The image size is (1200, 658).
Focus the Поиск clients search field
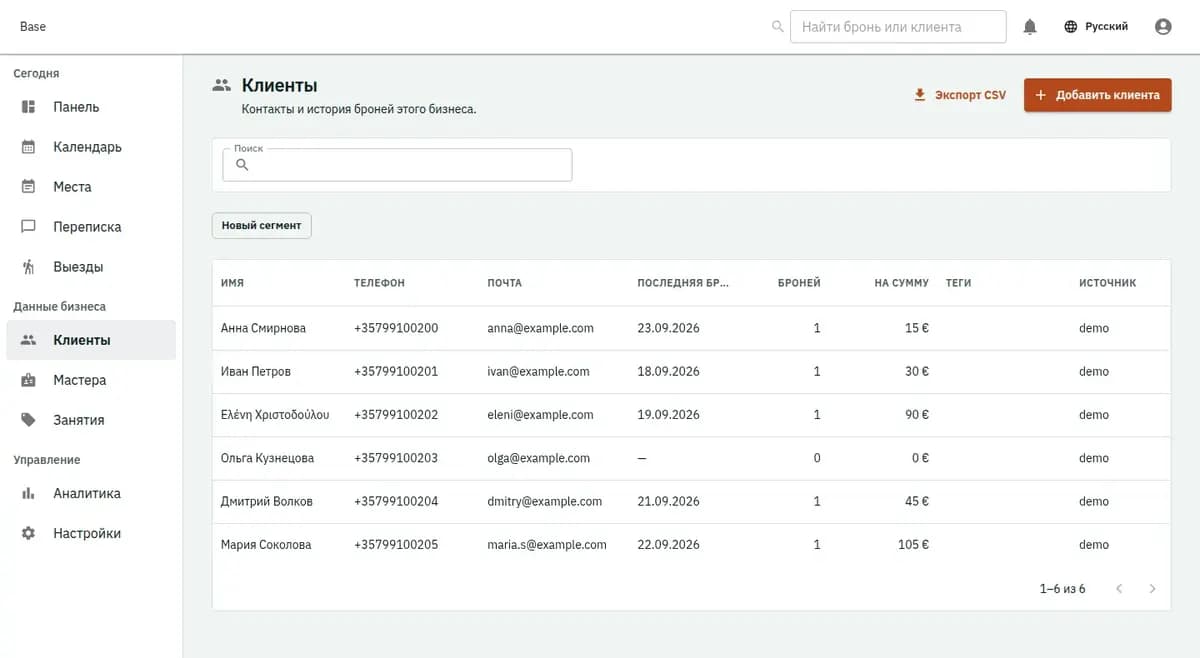point(397,165)
